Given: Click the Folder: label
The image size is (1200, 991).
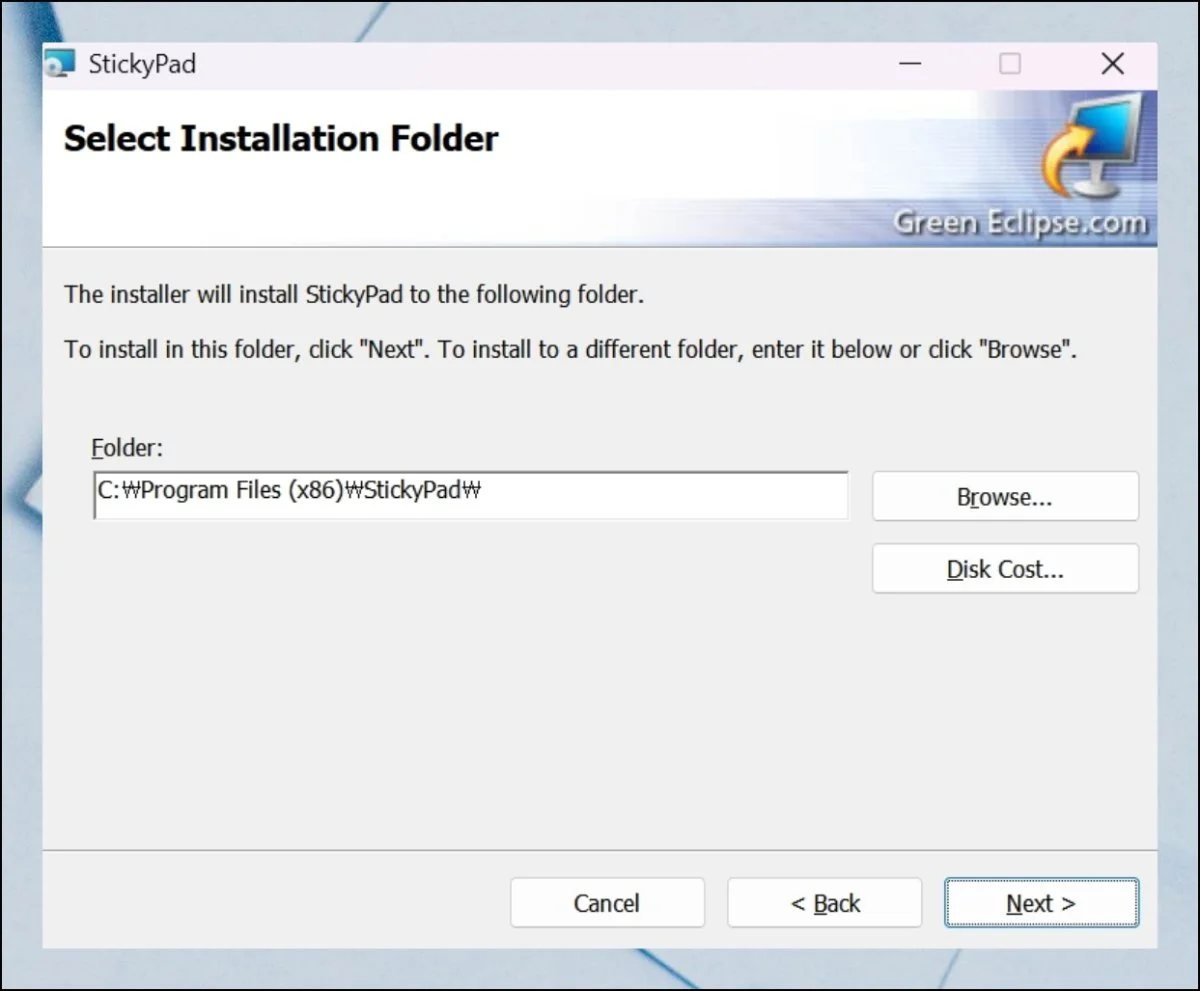Looking at the screenshot, I should (x=125, y=448).
